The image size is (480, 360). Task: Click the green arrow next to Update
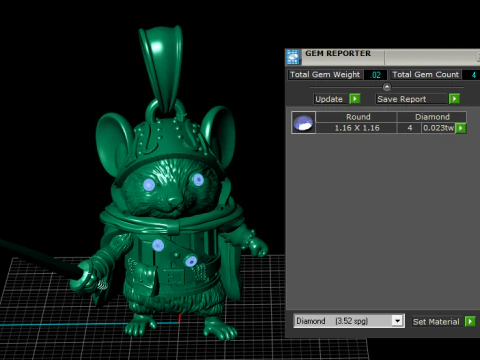pos(355,99)
